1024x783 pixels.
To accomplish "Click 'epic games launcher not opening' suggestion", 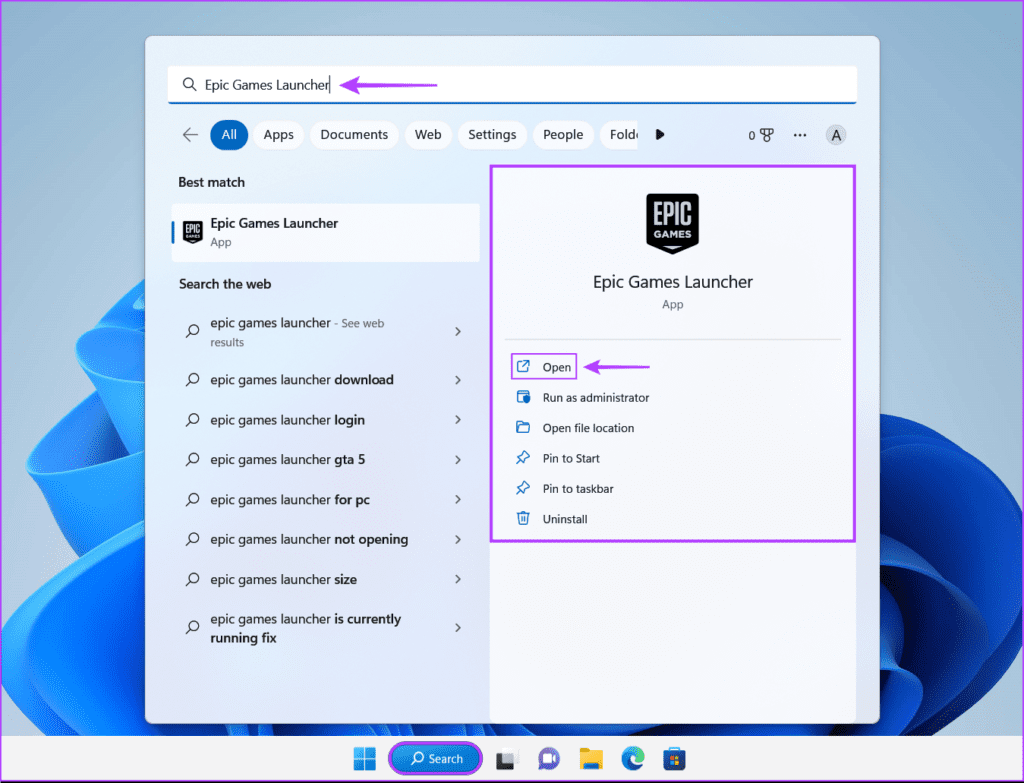I will pyautogui.click(x=325, y=539).
